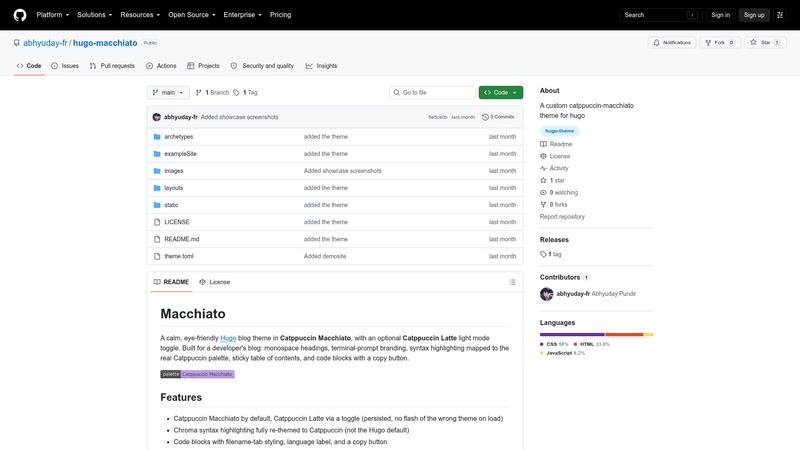Open the hugo-macchiato repository link
This screenshot has height=450, width=800.
(x=105, y=43)
